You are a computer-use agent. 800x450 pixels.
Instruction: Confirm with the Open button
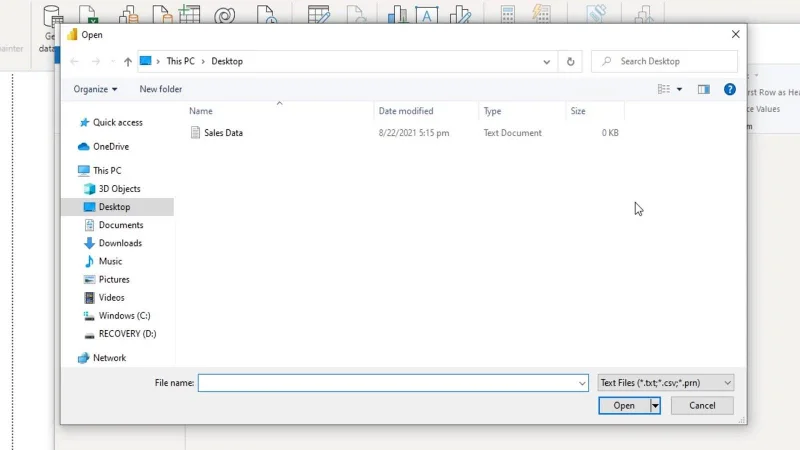pyautogui.click(x=624, y=406)
